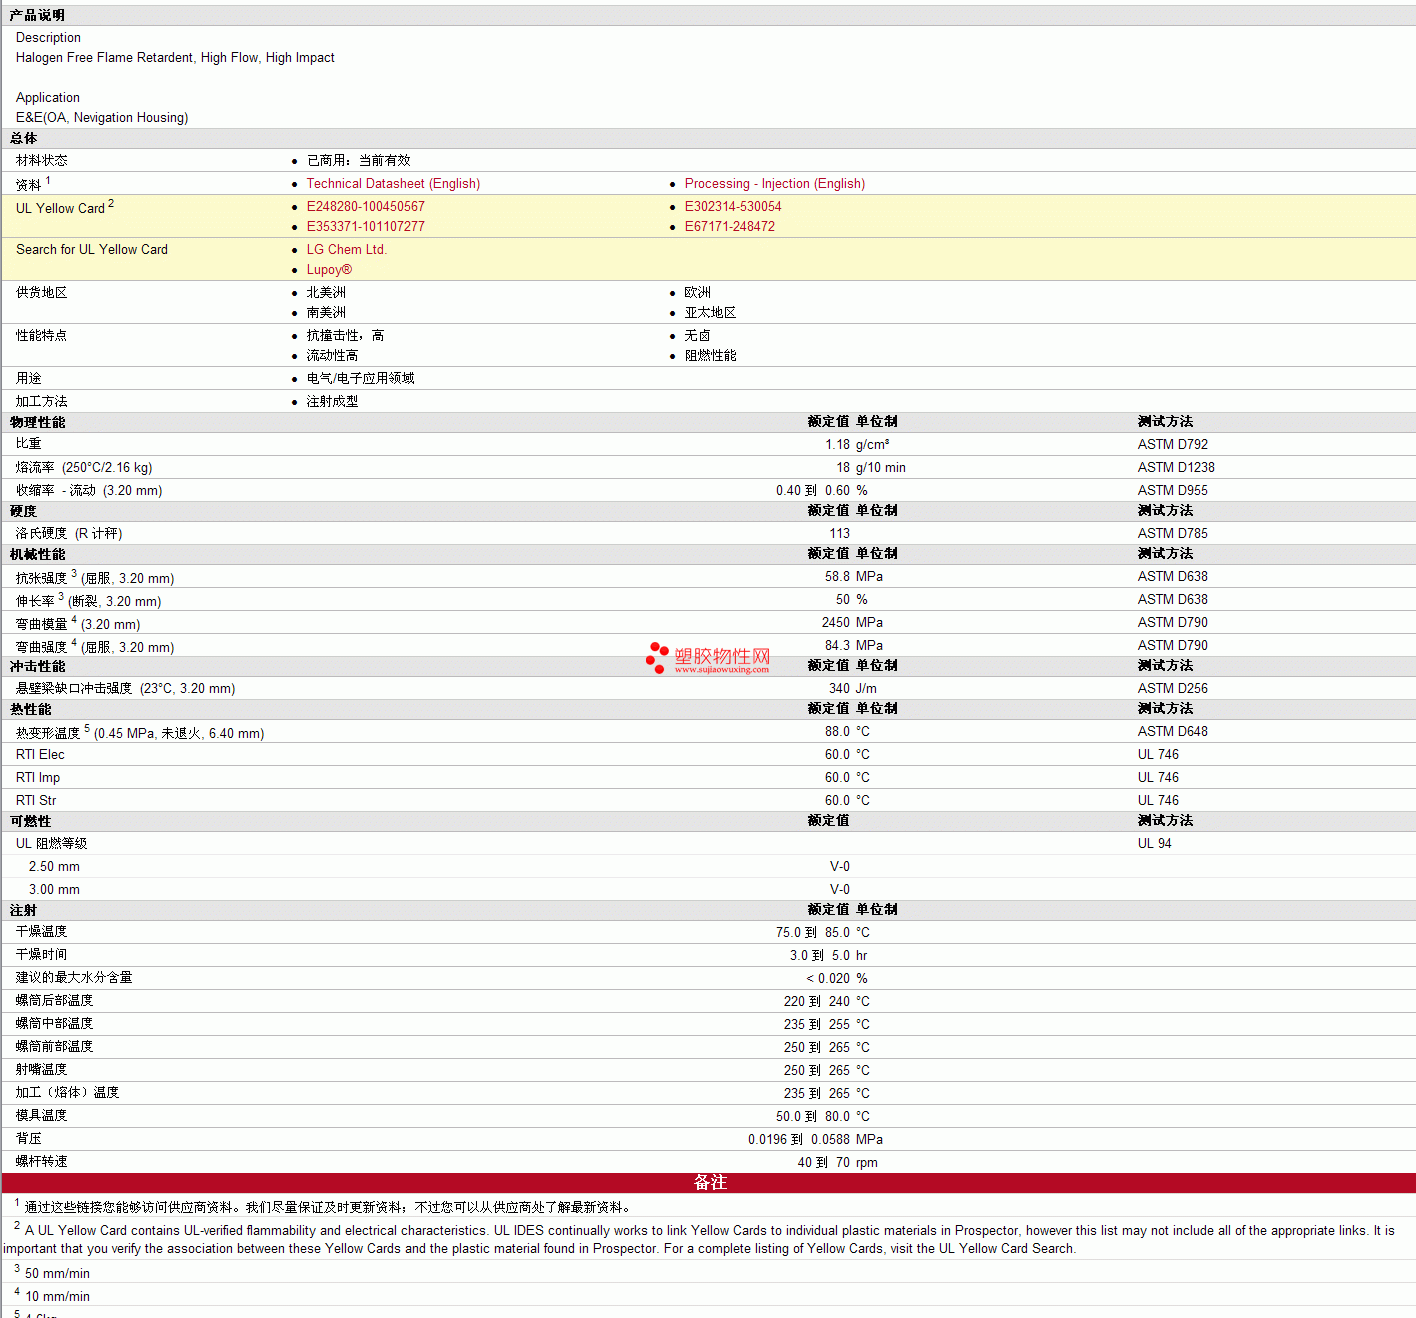Search Yellow Cards for Lupoy®
This screenshot has height=1318, width=1416.
(x=330, y=270)
